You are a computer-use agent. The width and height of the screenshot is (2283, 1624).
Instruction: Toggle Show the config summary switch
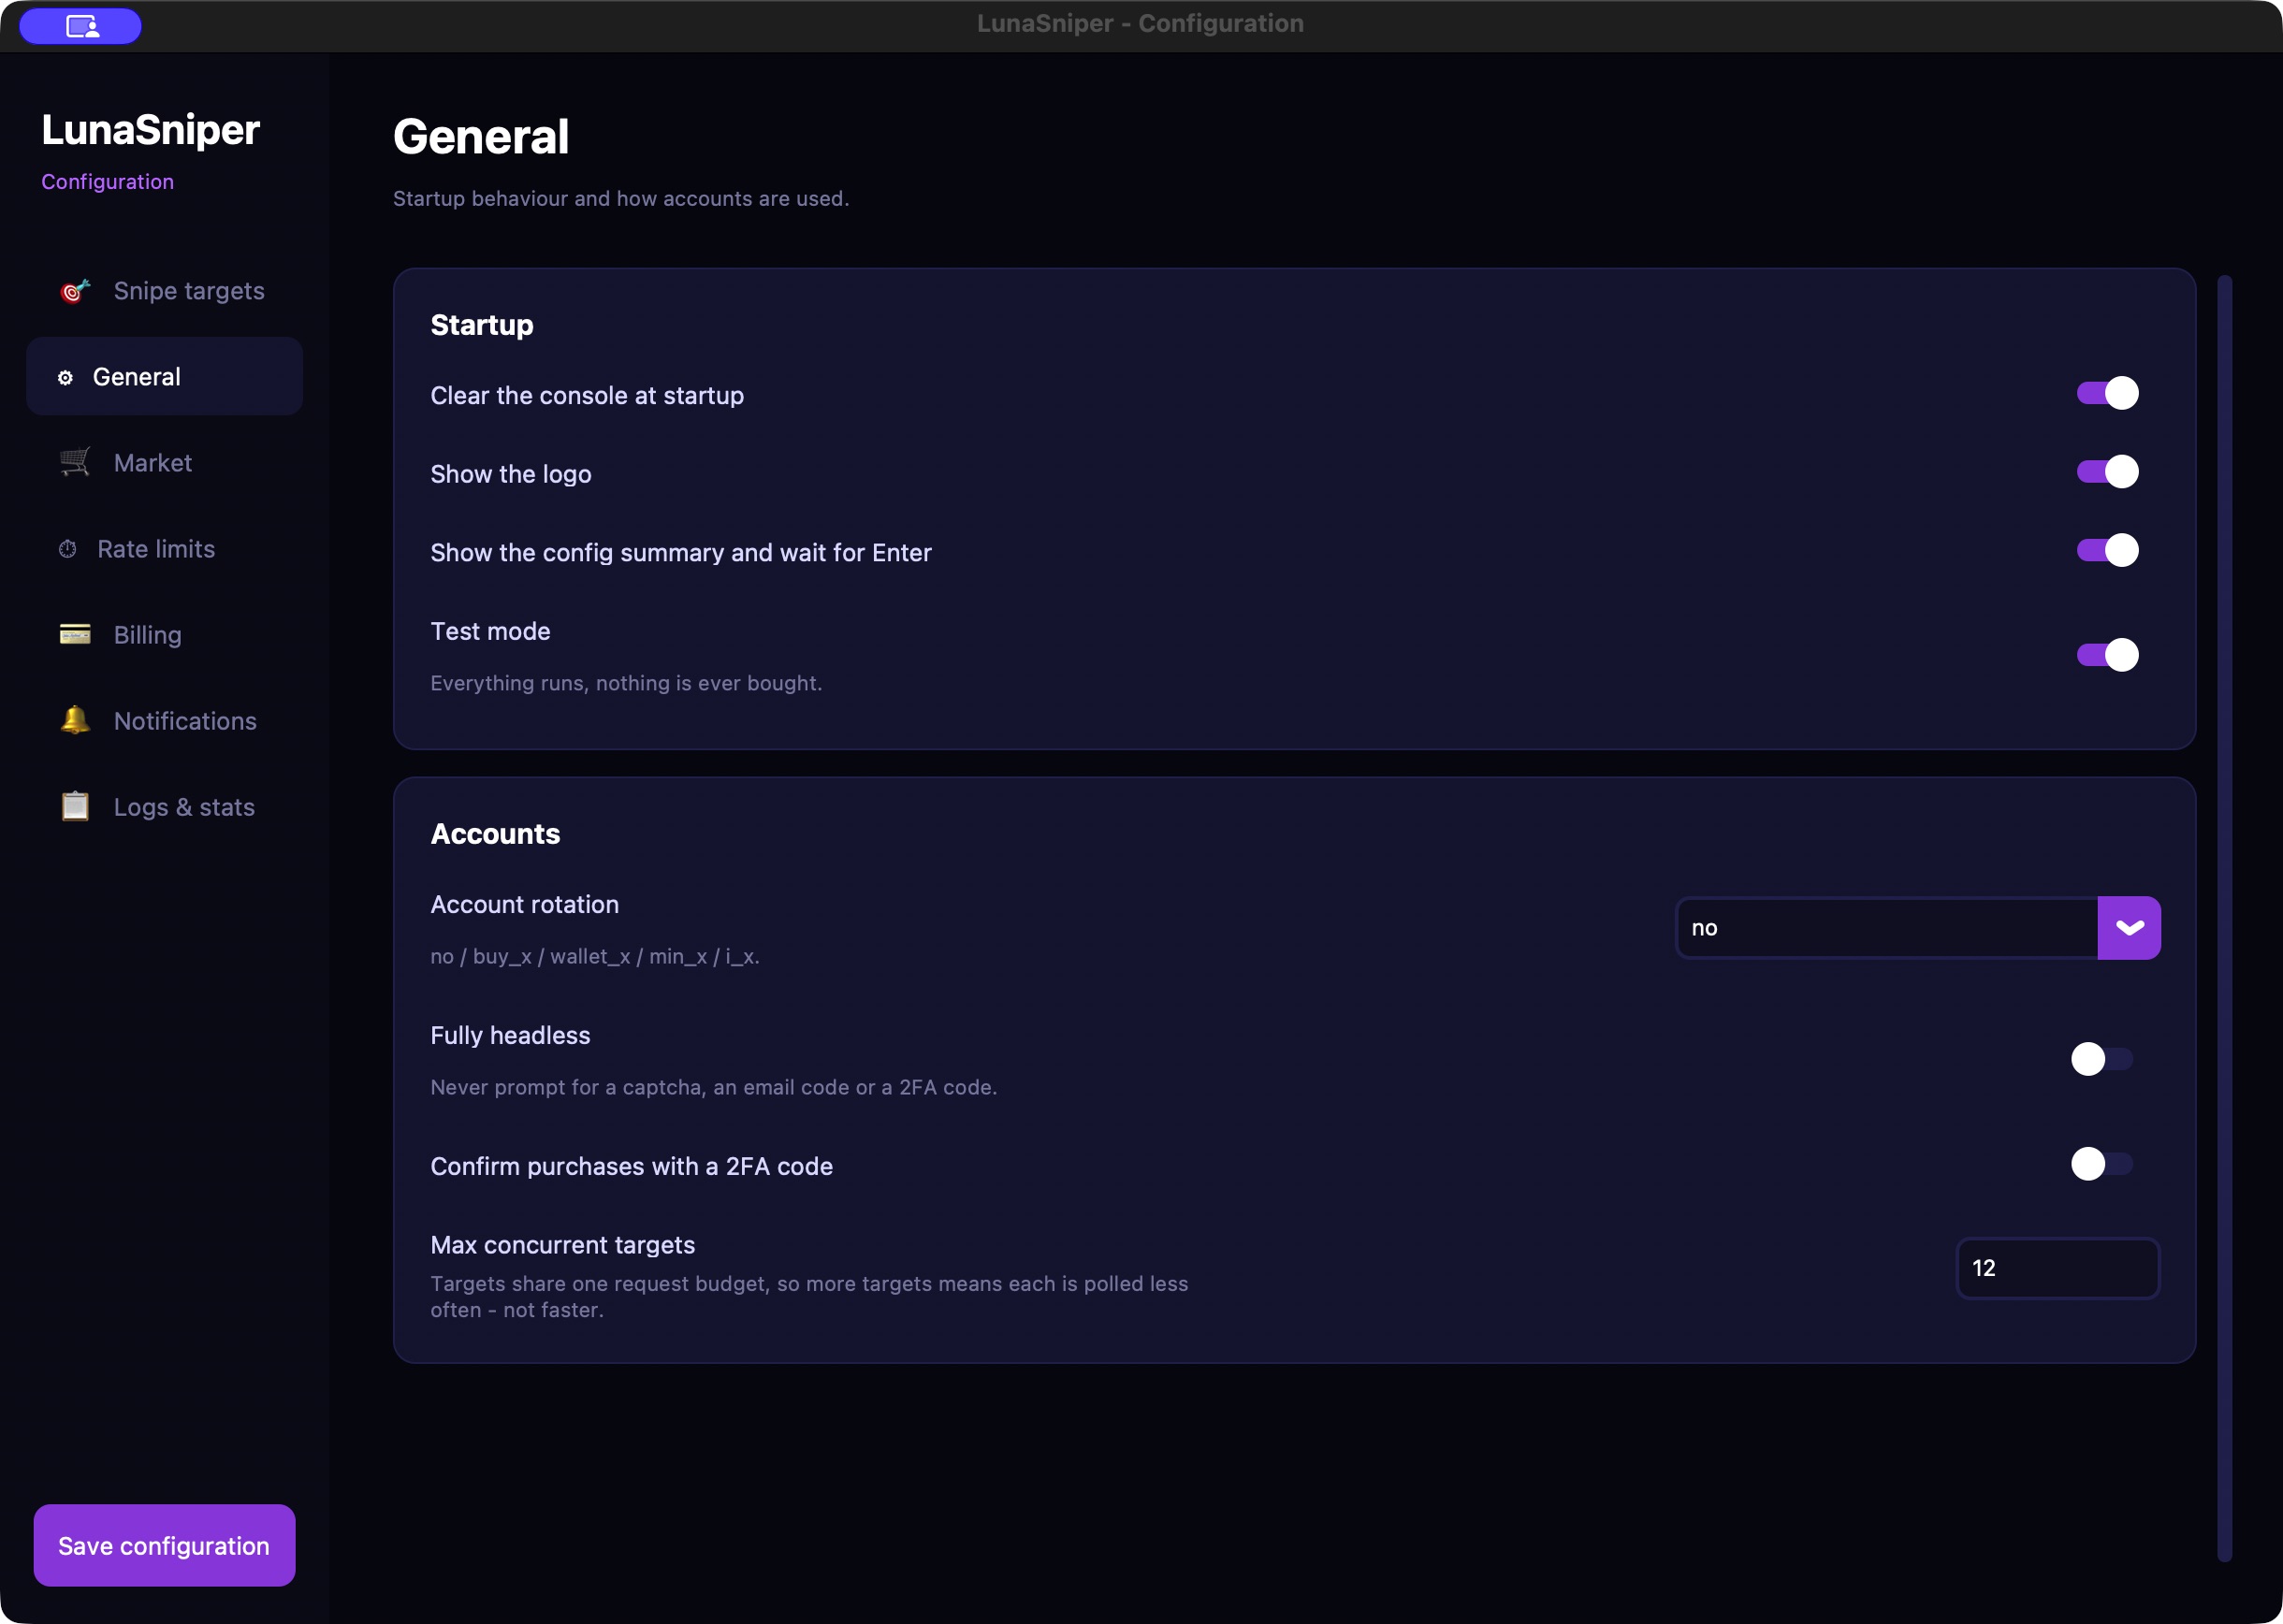(x=2107, y=550)
